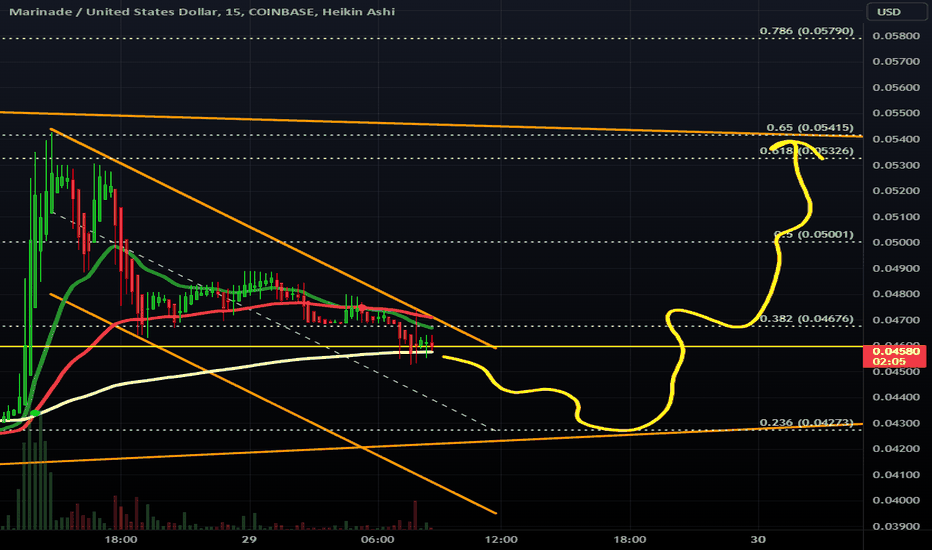
Task: Select the 0.382 (0.04676) Fibonacci label
Action: point(807,319)
